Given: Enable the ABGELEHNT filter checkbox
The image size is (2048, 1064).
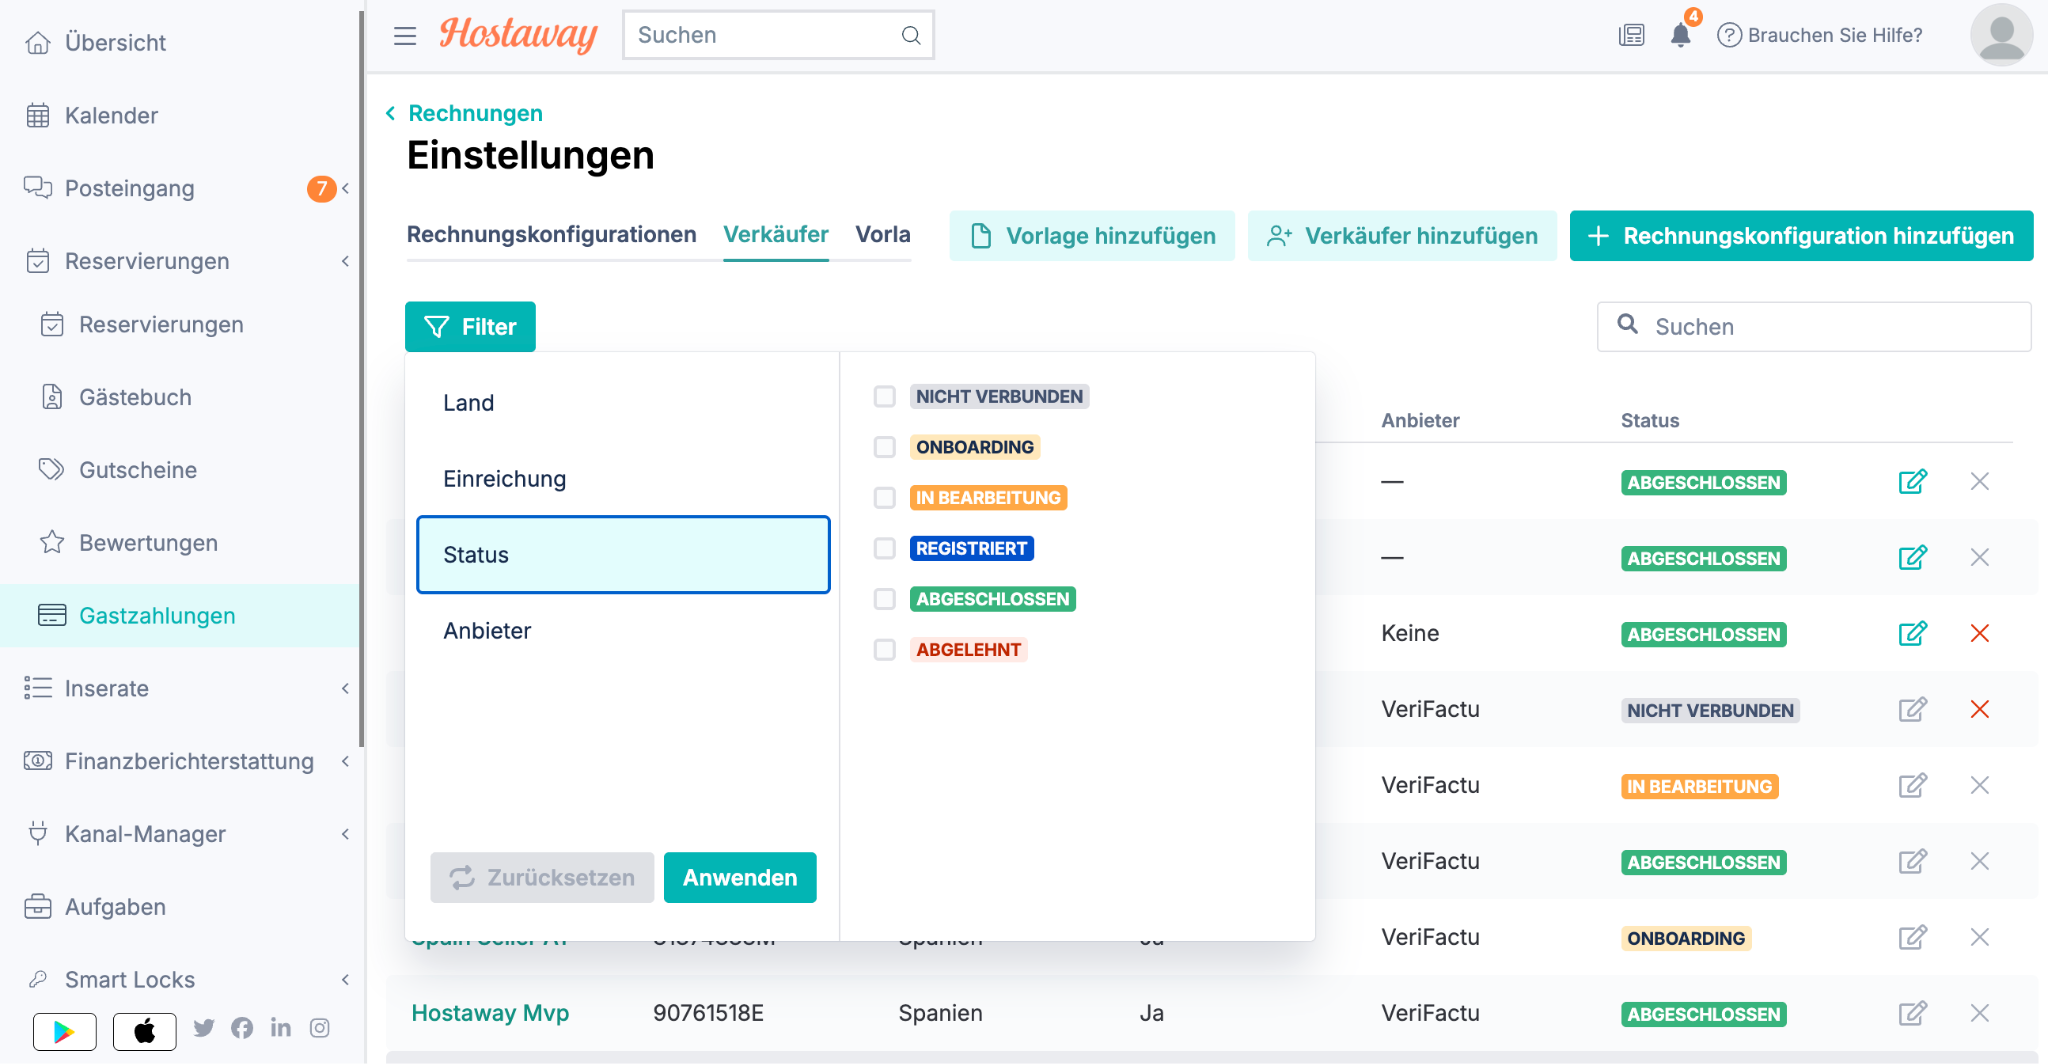Looking at the screenshot, I should point(885,650).
